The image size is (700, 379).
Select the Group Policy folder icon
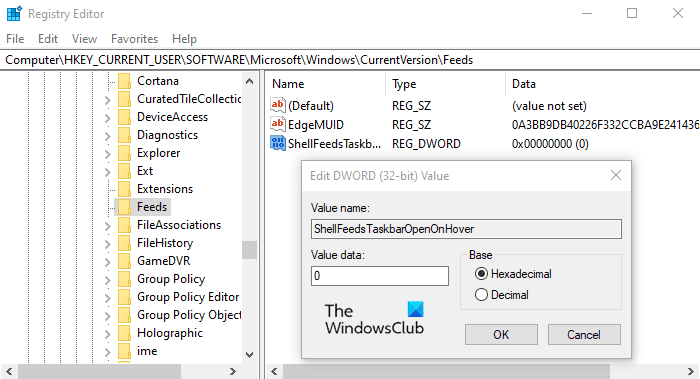(x=125, y=279)
